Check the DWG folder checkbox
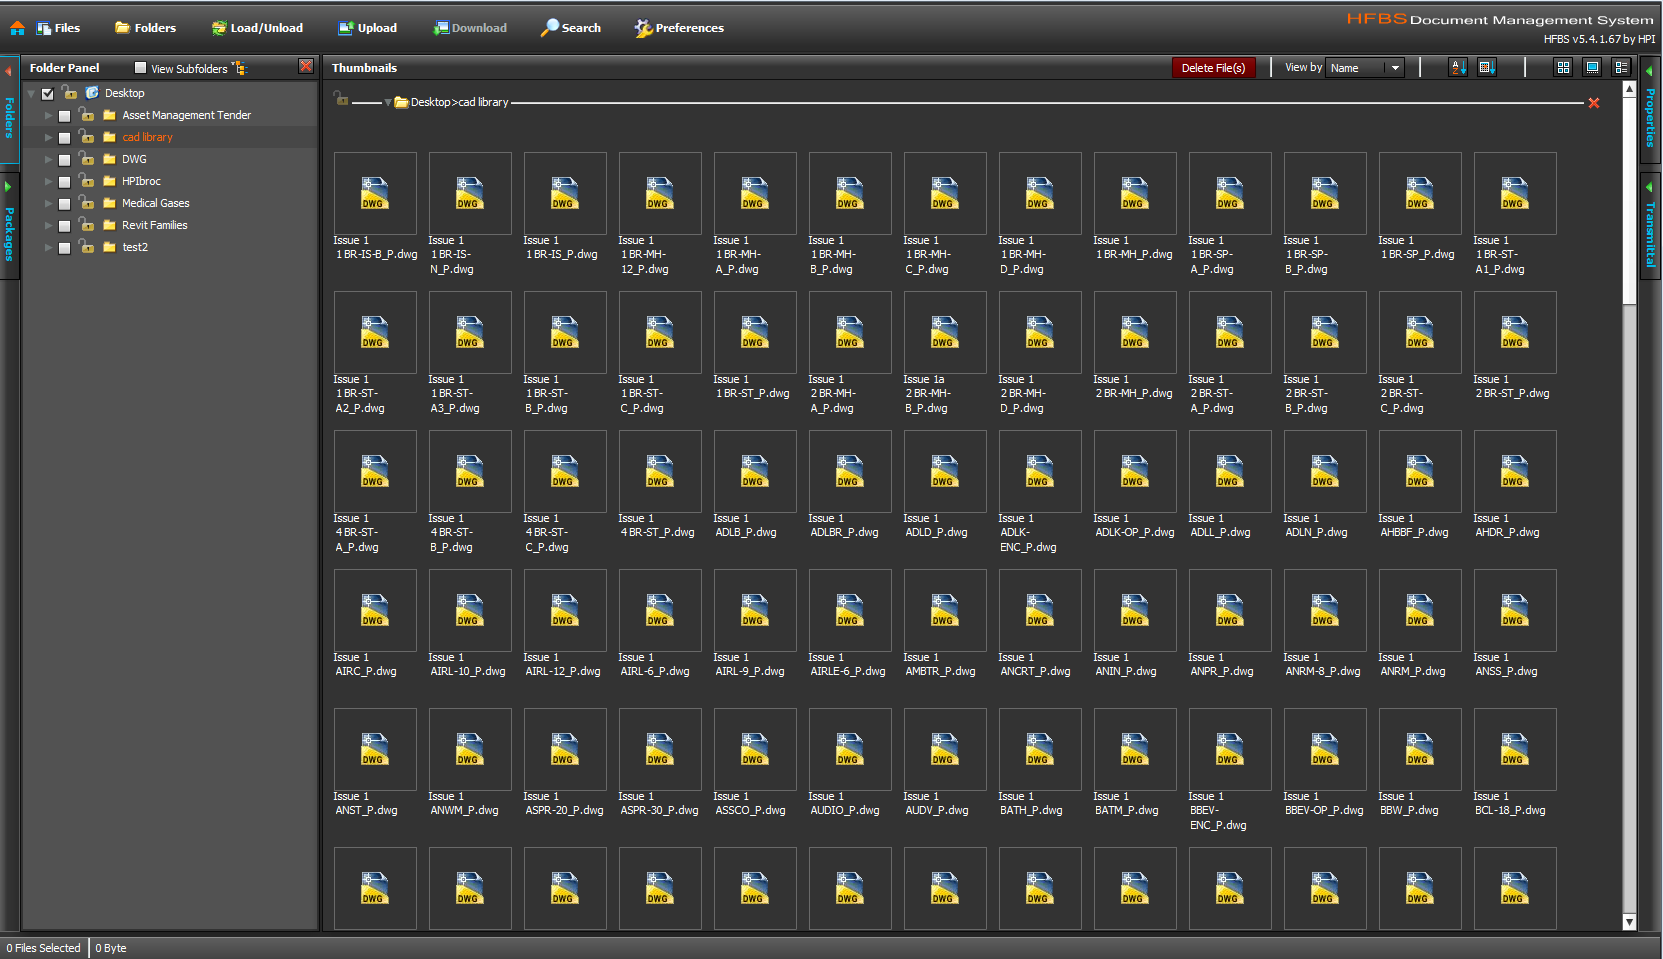 (64, 159)
